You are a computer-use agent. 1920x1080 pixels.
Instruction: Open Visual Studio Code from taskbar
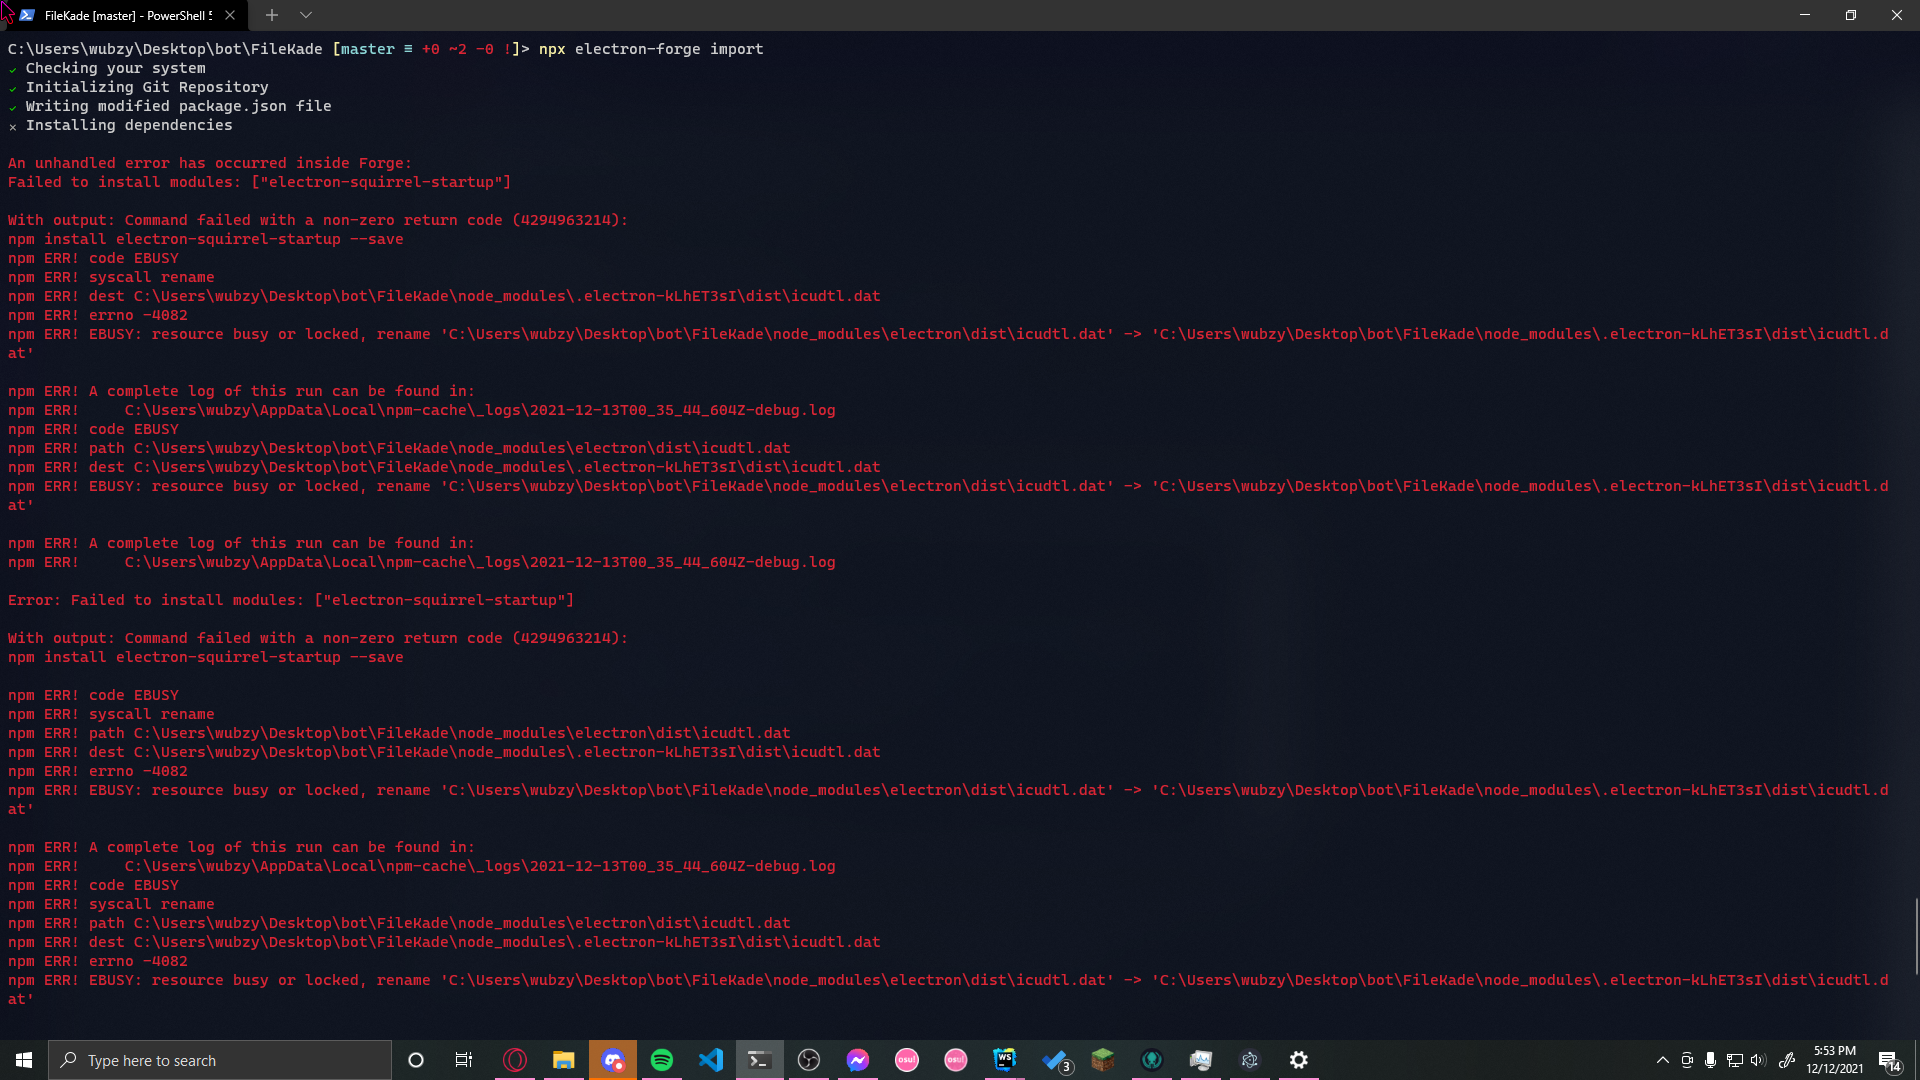tap(711, 1060)
